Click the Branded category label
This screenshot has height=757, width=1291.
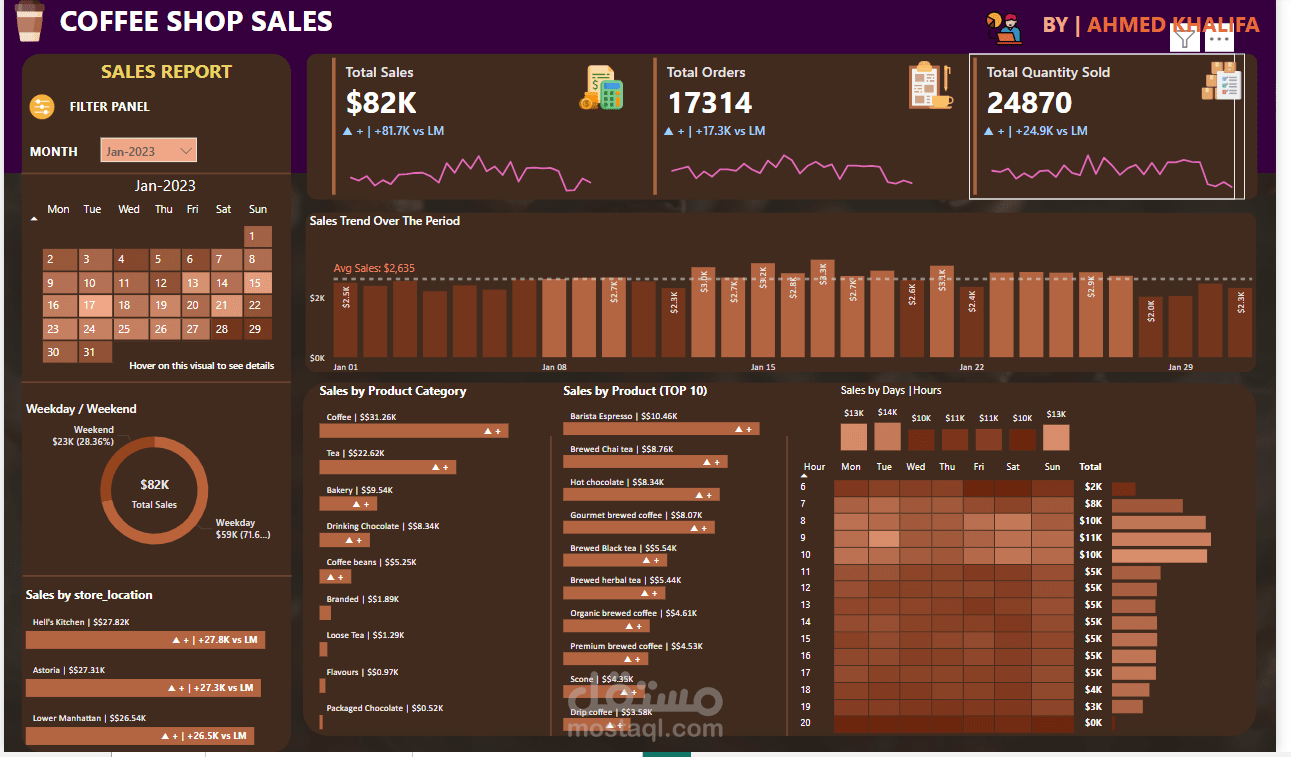pyautogui.click(x=363, y=599)
